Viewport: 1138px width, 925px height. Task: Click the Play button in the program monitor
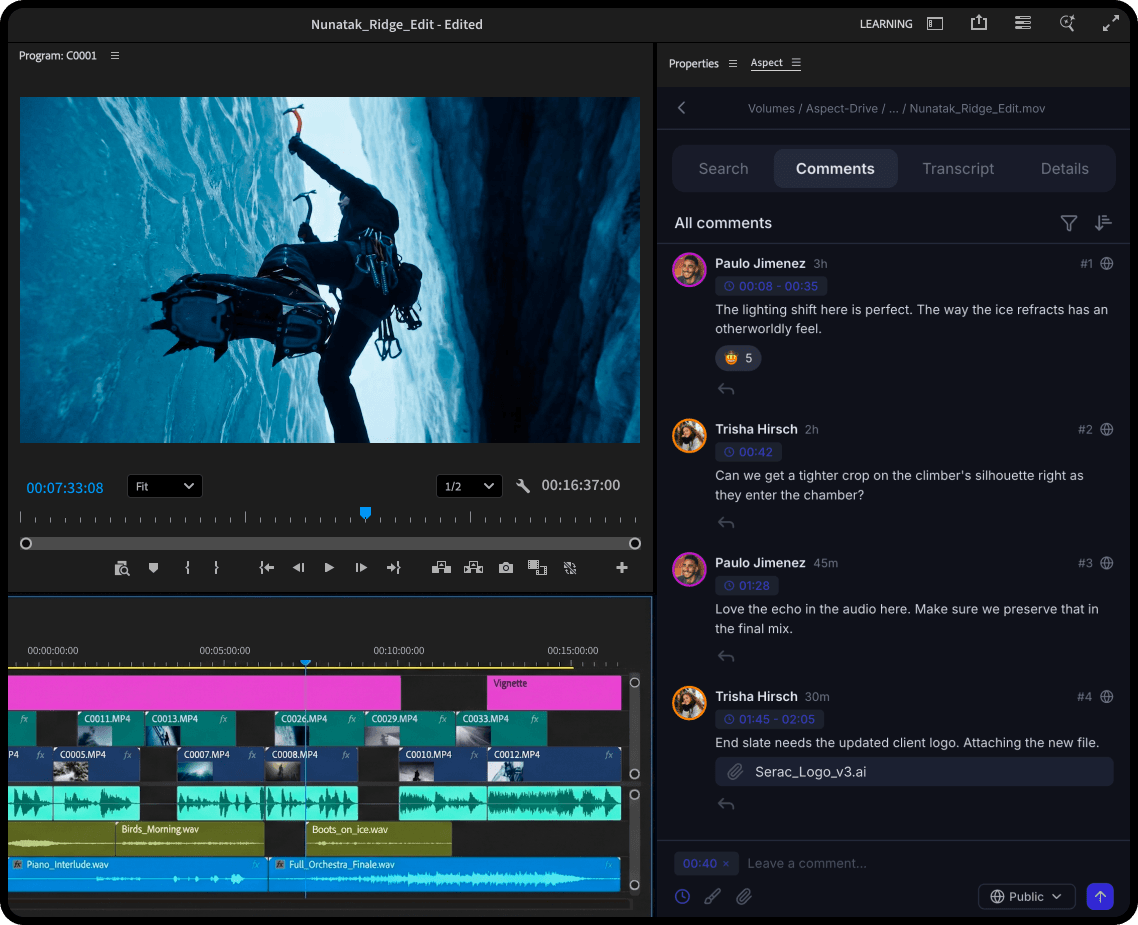pyautogui.click(x=329, y=567)
